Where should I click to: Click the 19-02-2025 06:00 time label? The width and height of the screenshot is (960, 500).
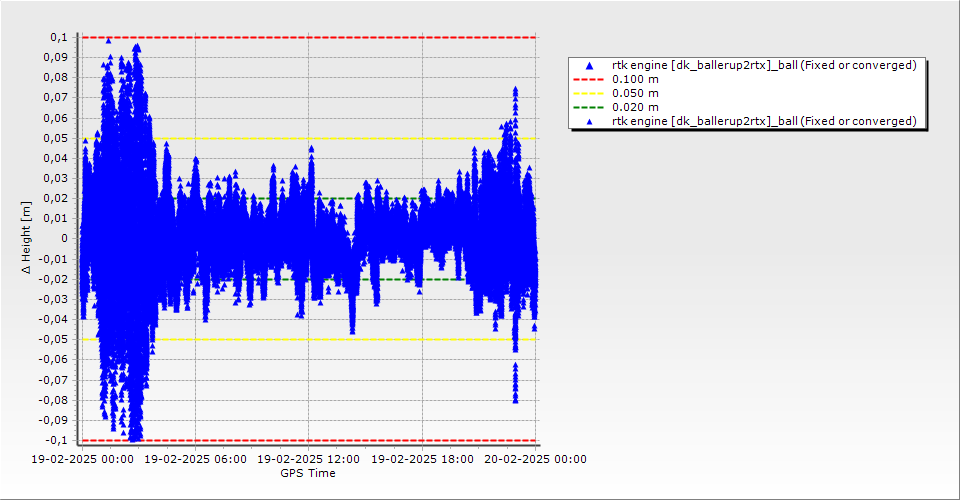[195, 459]
